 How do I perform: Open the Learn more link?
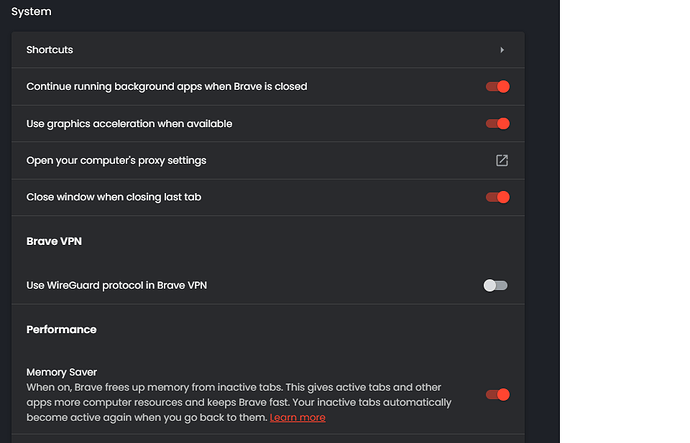click(297, 417)
